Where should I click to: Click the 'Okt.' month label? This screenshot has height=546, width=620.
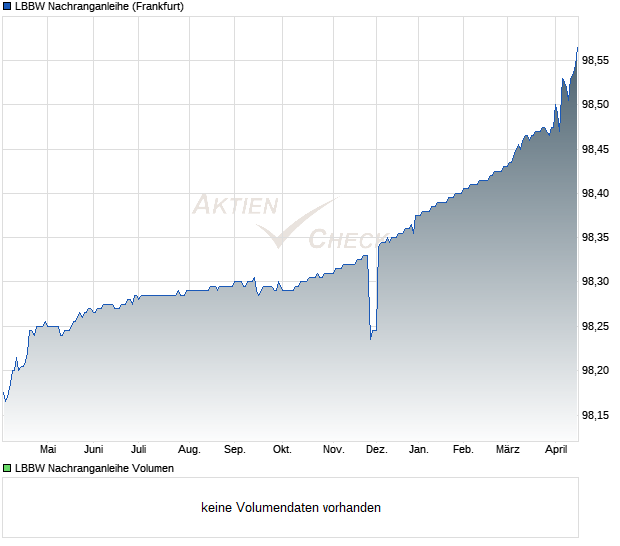tap(282, 450)
